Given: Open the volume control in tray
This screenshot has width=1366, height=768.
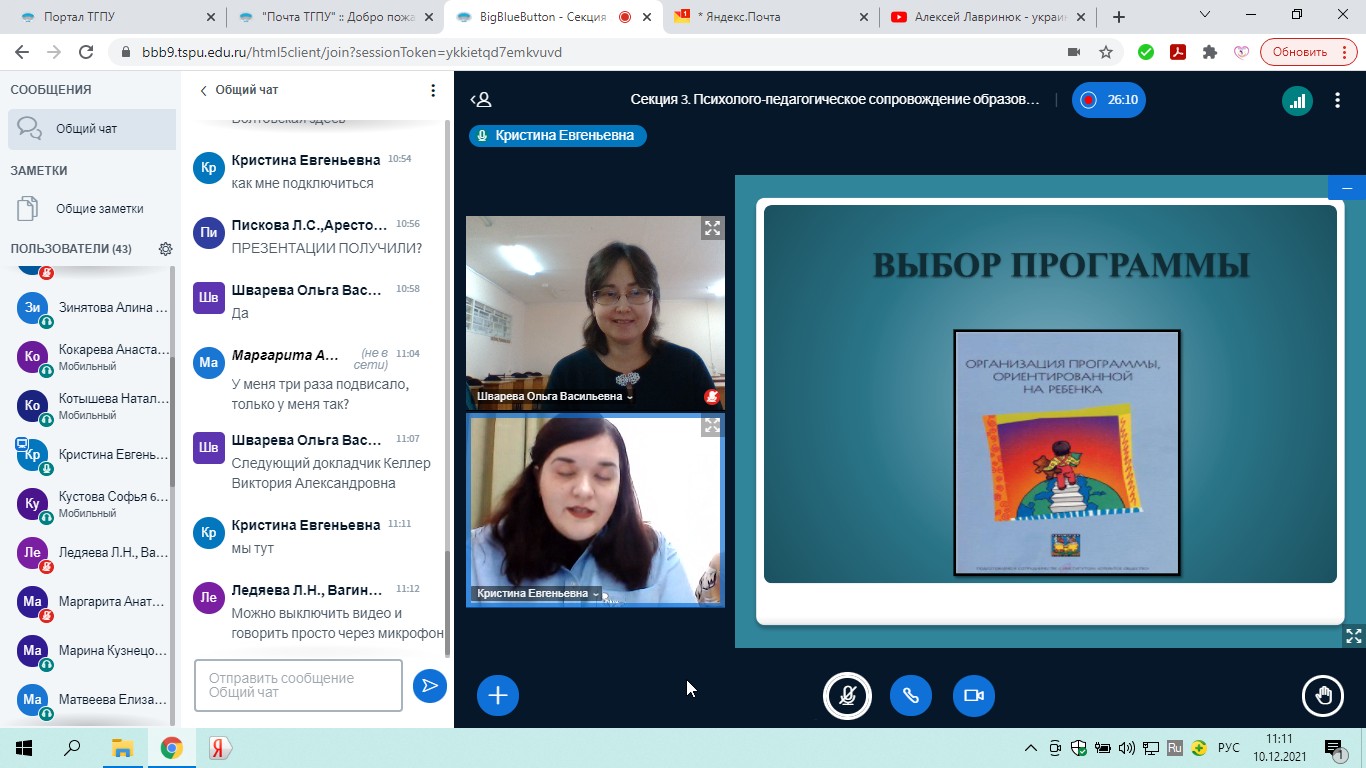Looking at the screenshot, I should click(1127, 748).
